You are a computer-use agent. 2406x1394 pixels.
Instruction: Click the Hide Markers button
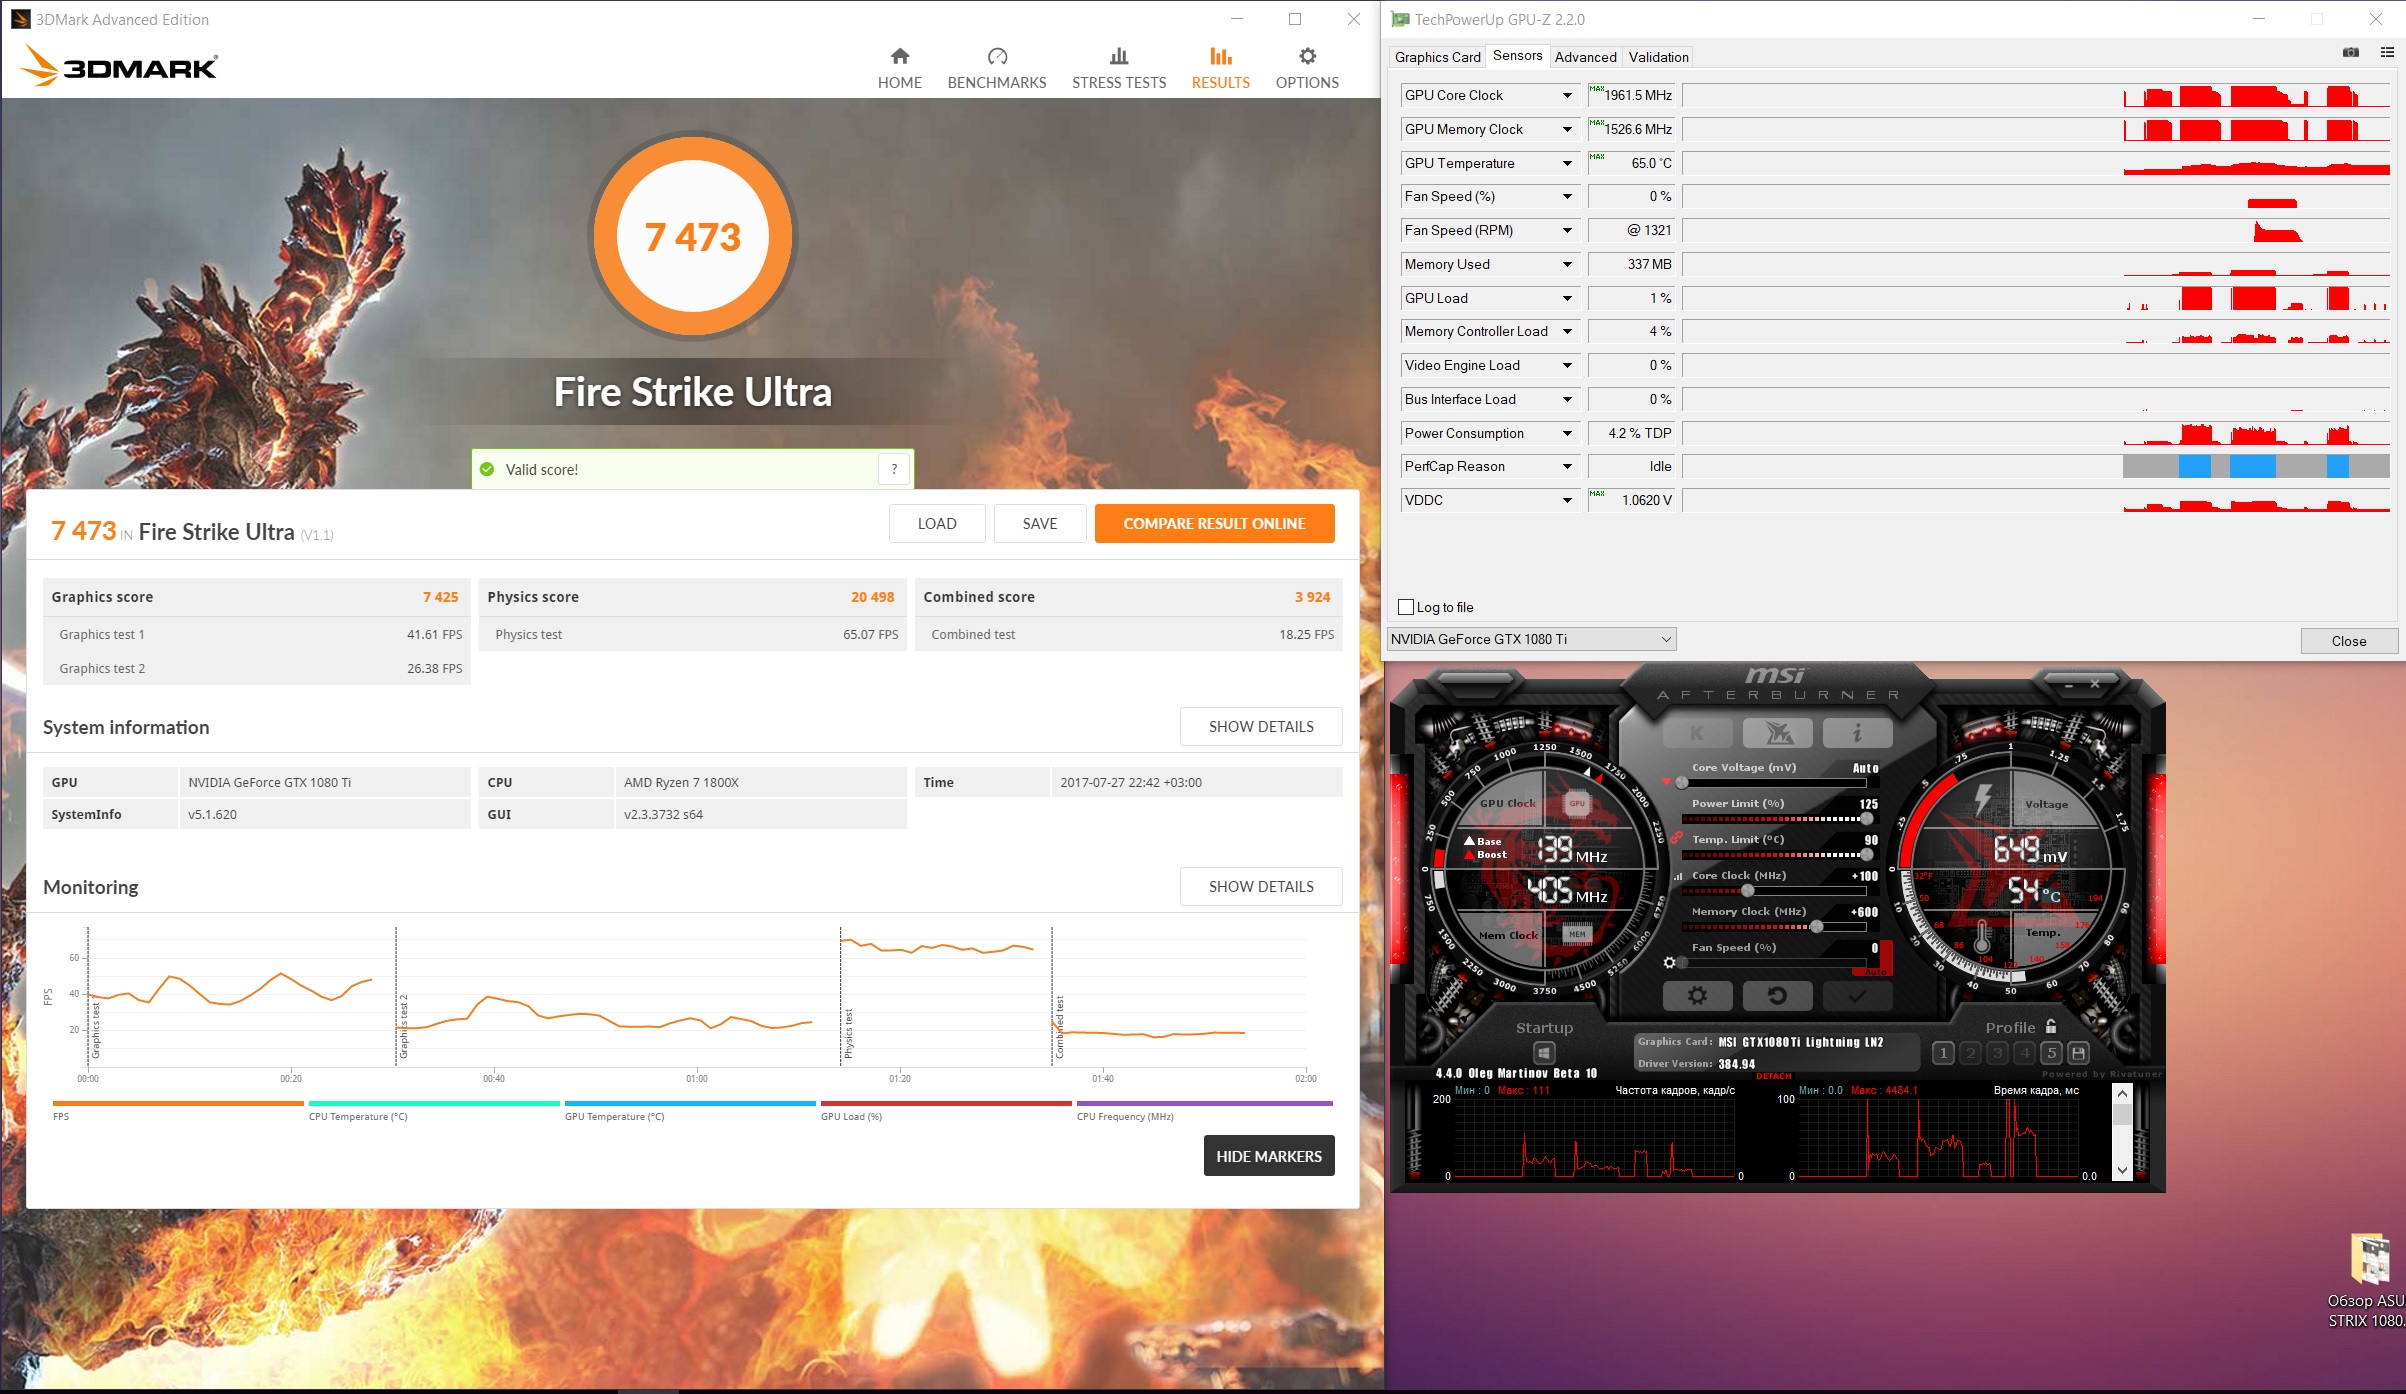click(x=1268, y=1156)
